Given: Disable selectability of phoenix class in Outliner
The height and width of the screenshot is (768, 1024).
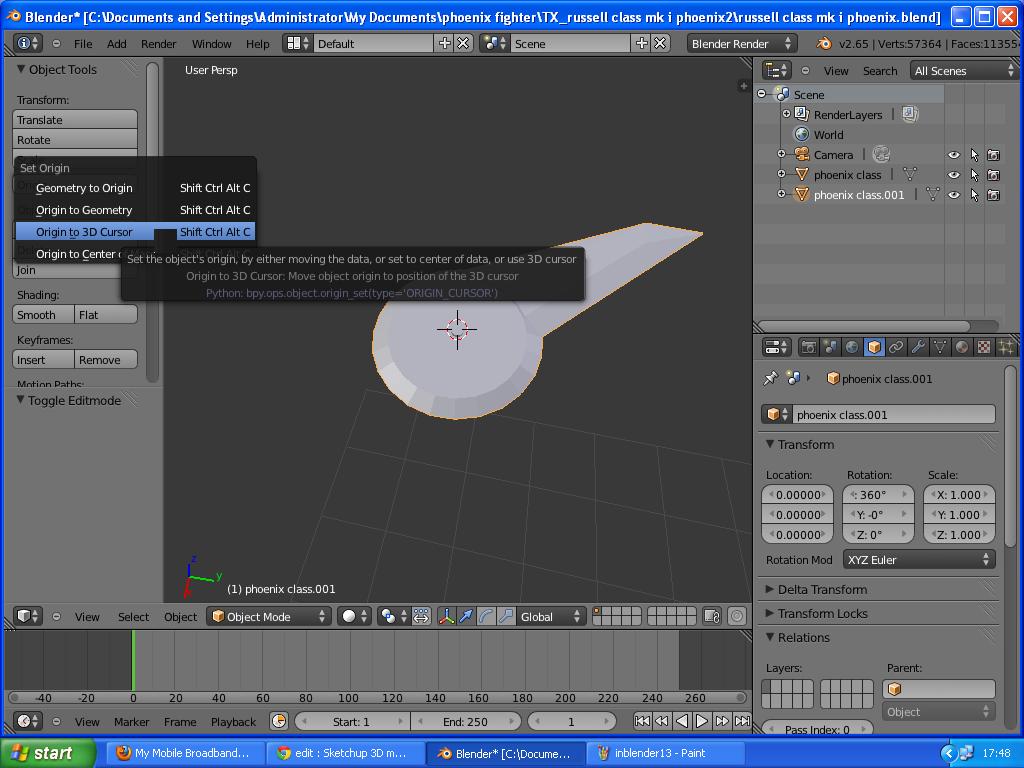Looking at the screenshot, I should [975, 175].
